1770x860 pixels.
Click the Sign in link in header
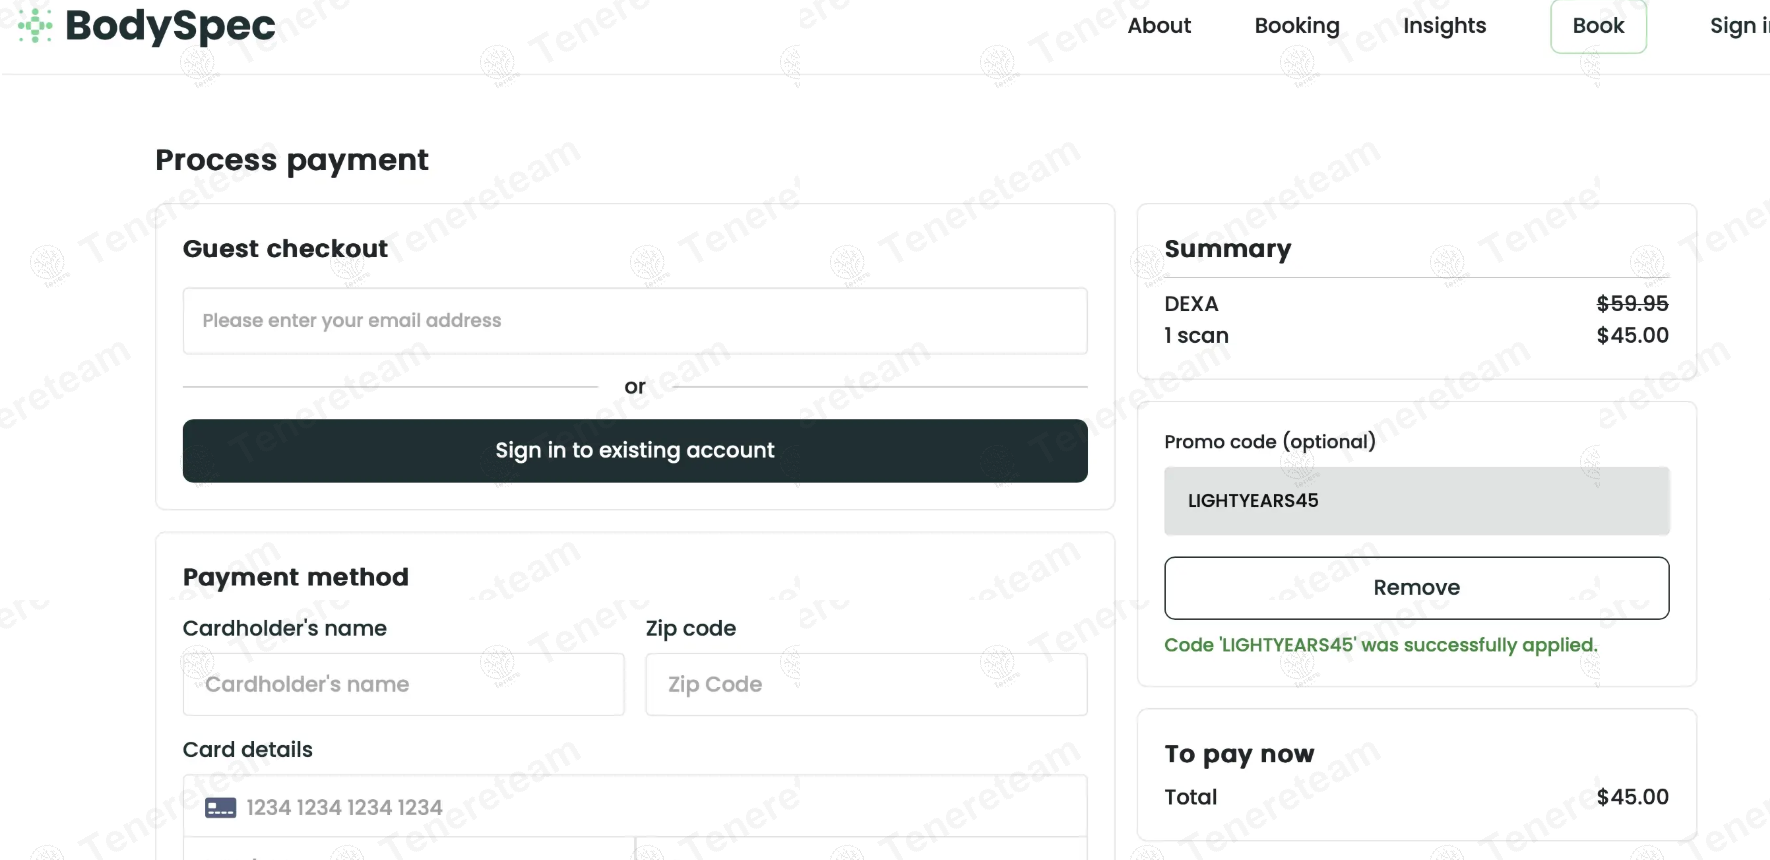(x=1738, y=26)
